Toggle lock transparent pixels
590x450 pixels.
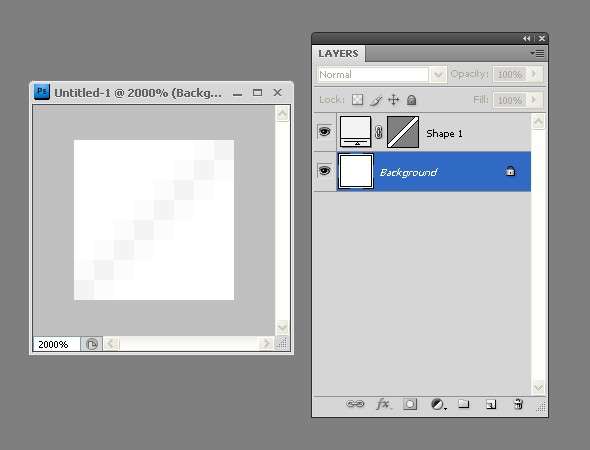(x=357, y=100)
